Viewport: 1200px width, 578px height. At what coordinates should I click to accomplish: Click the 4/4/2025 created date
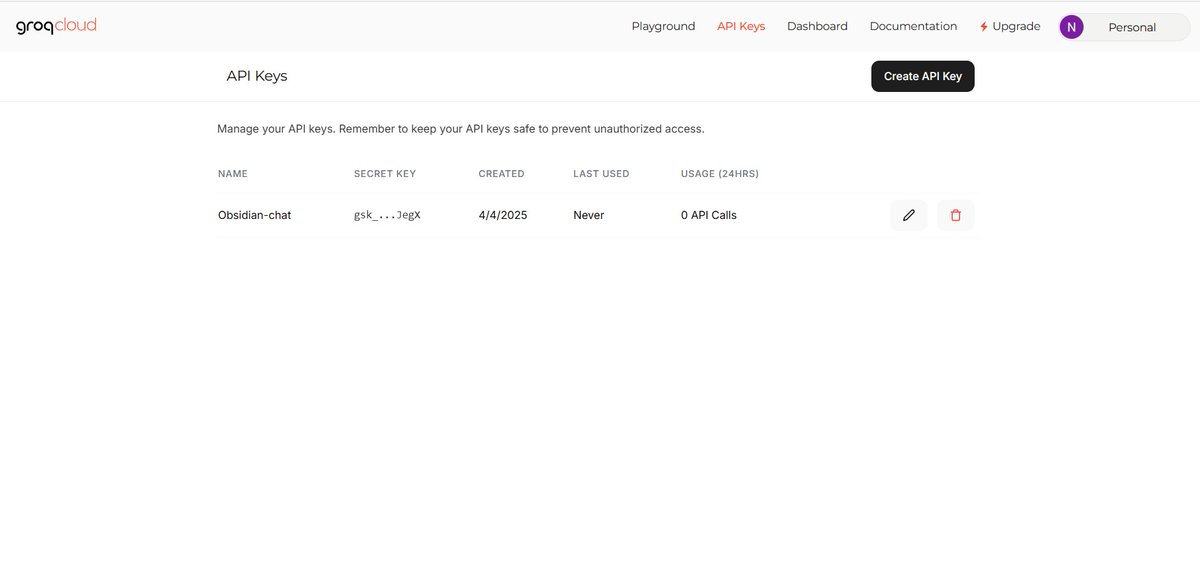coord(503,215)
